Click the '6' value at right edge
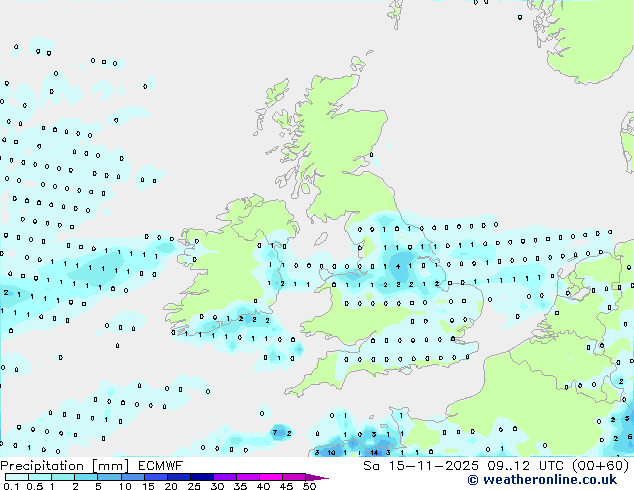634x490 pixels. point(630,437)
